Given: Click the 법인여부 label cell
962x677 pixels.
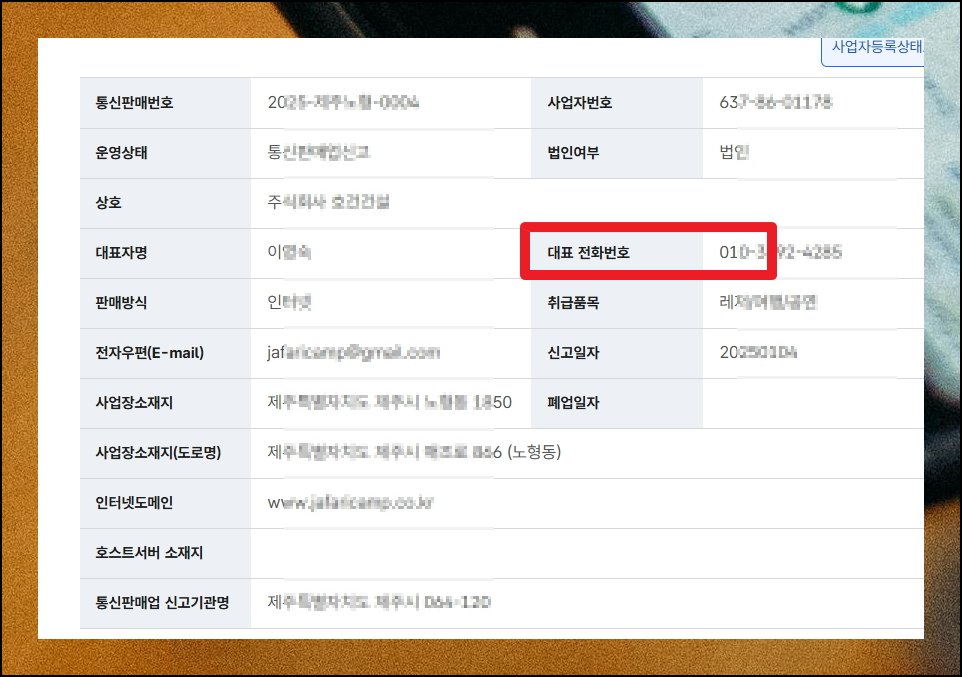Looking at the screenshot, I should click(x=573, y=153).
